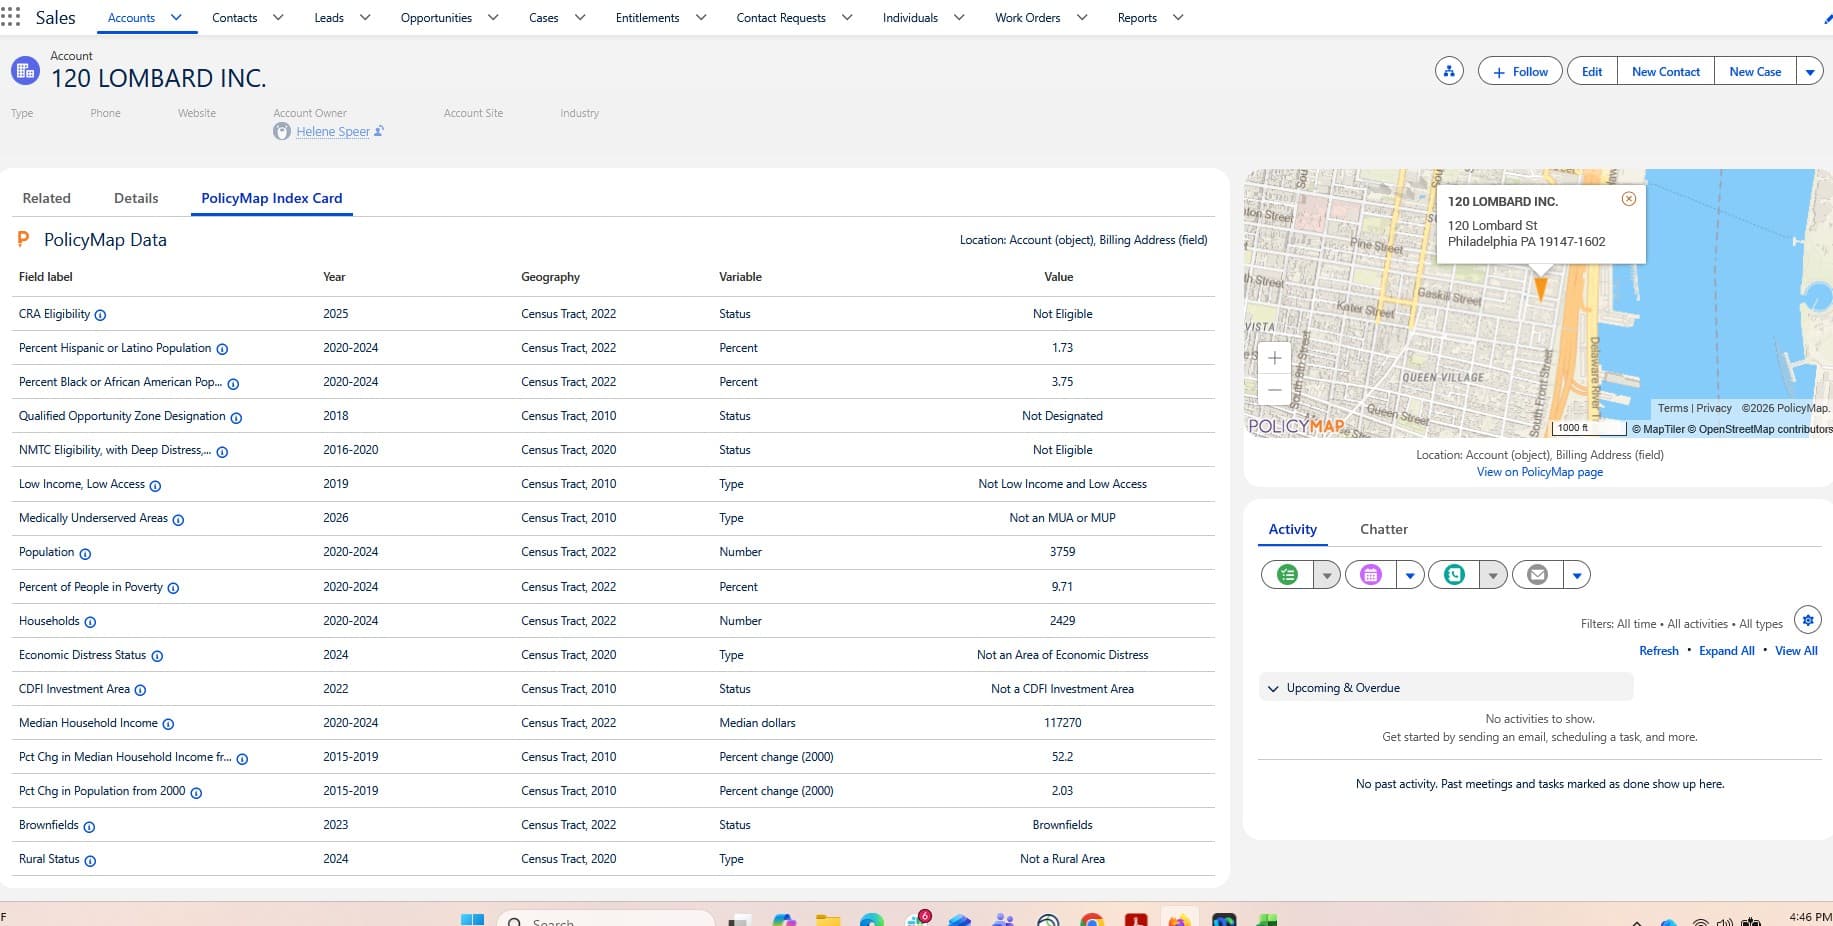This screenshot has width=1833, height=926.
Task: Click the New Task green icon
Action: (x=1287, y=574)
